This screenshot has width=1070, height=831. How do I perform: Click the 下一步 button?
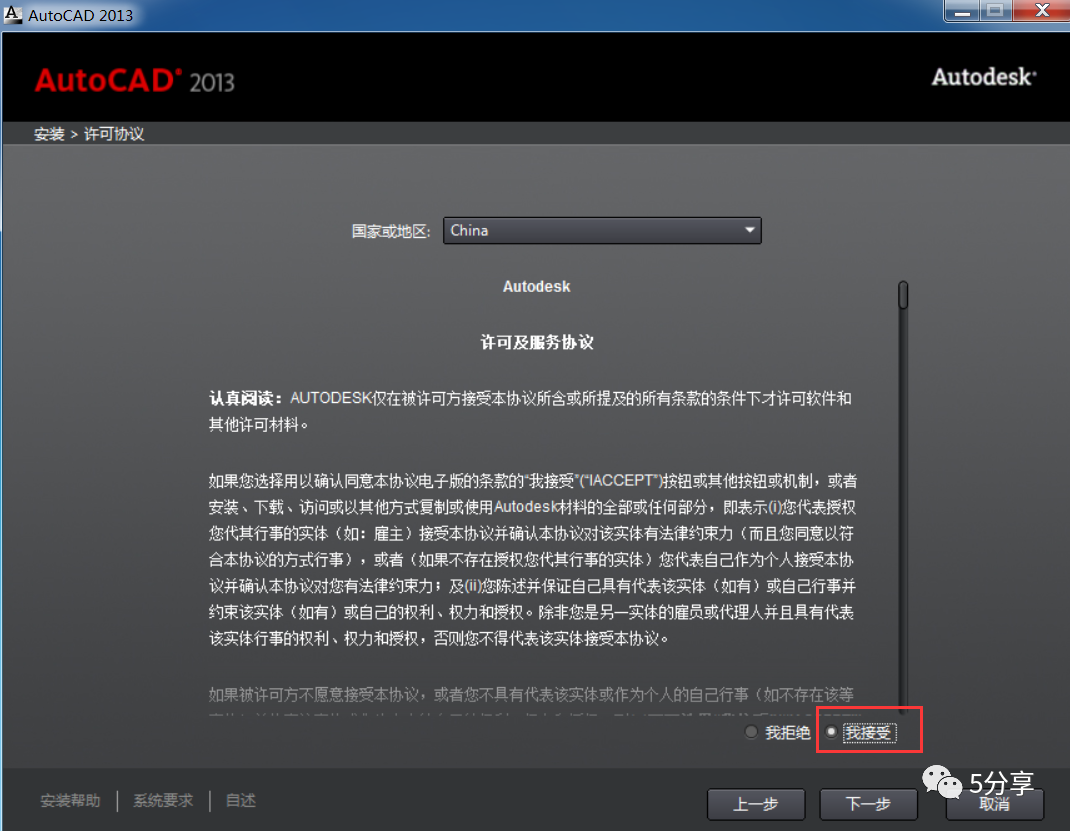coord(868,804)
